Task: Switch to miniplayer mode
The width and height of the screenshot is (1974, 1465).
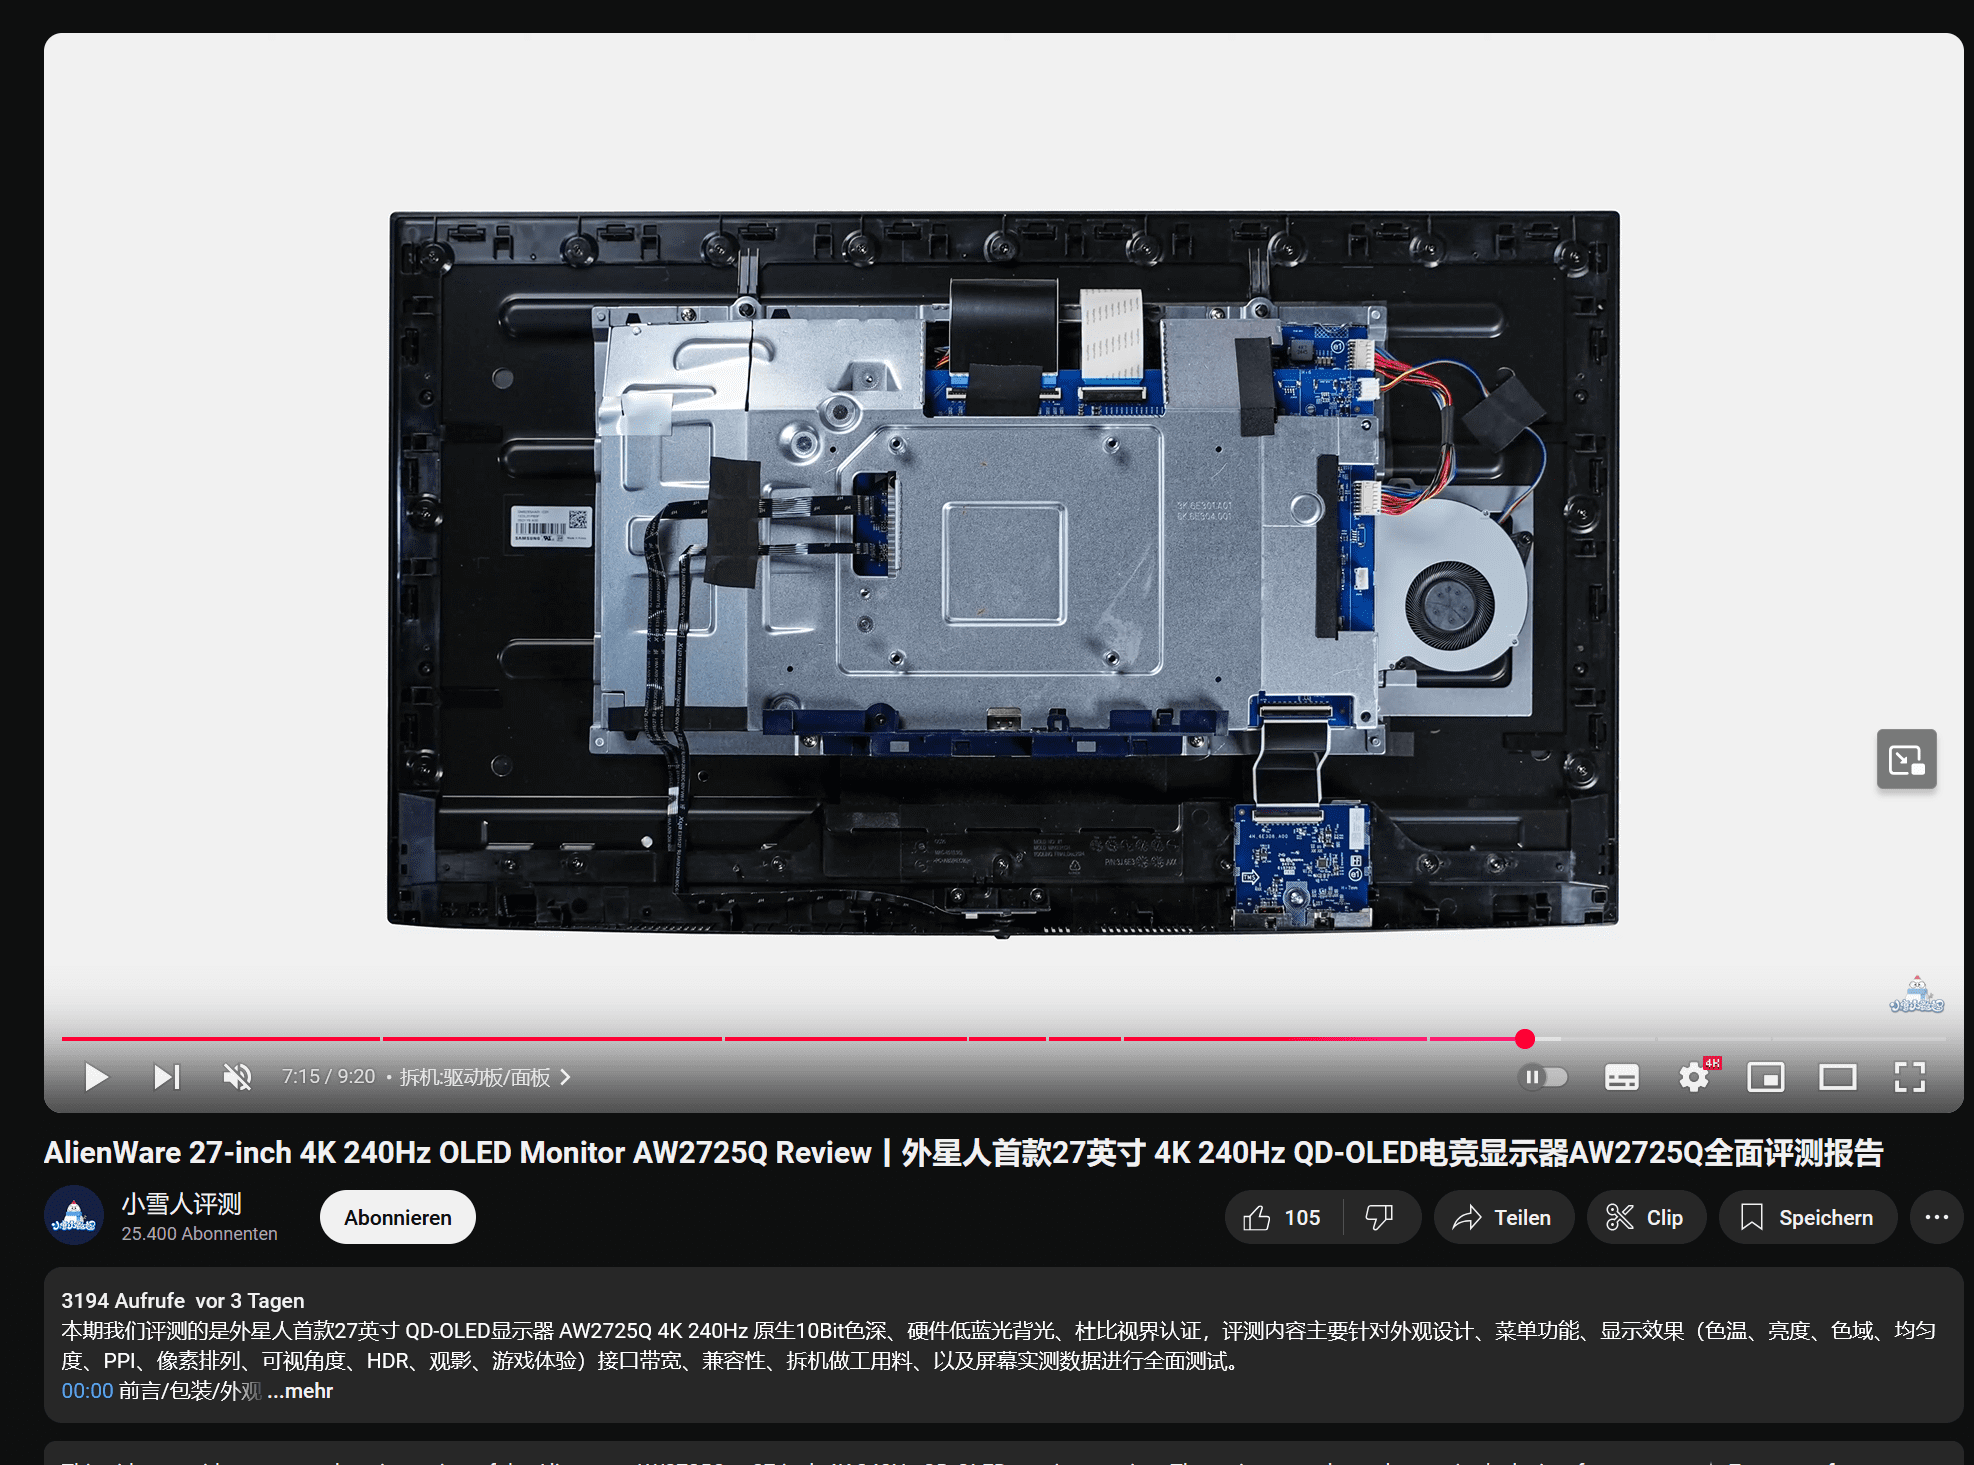Action: (x=1766, y=1077)
